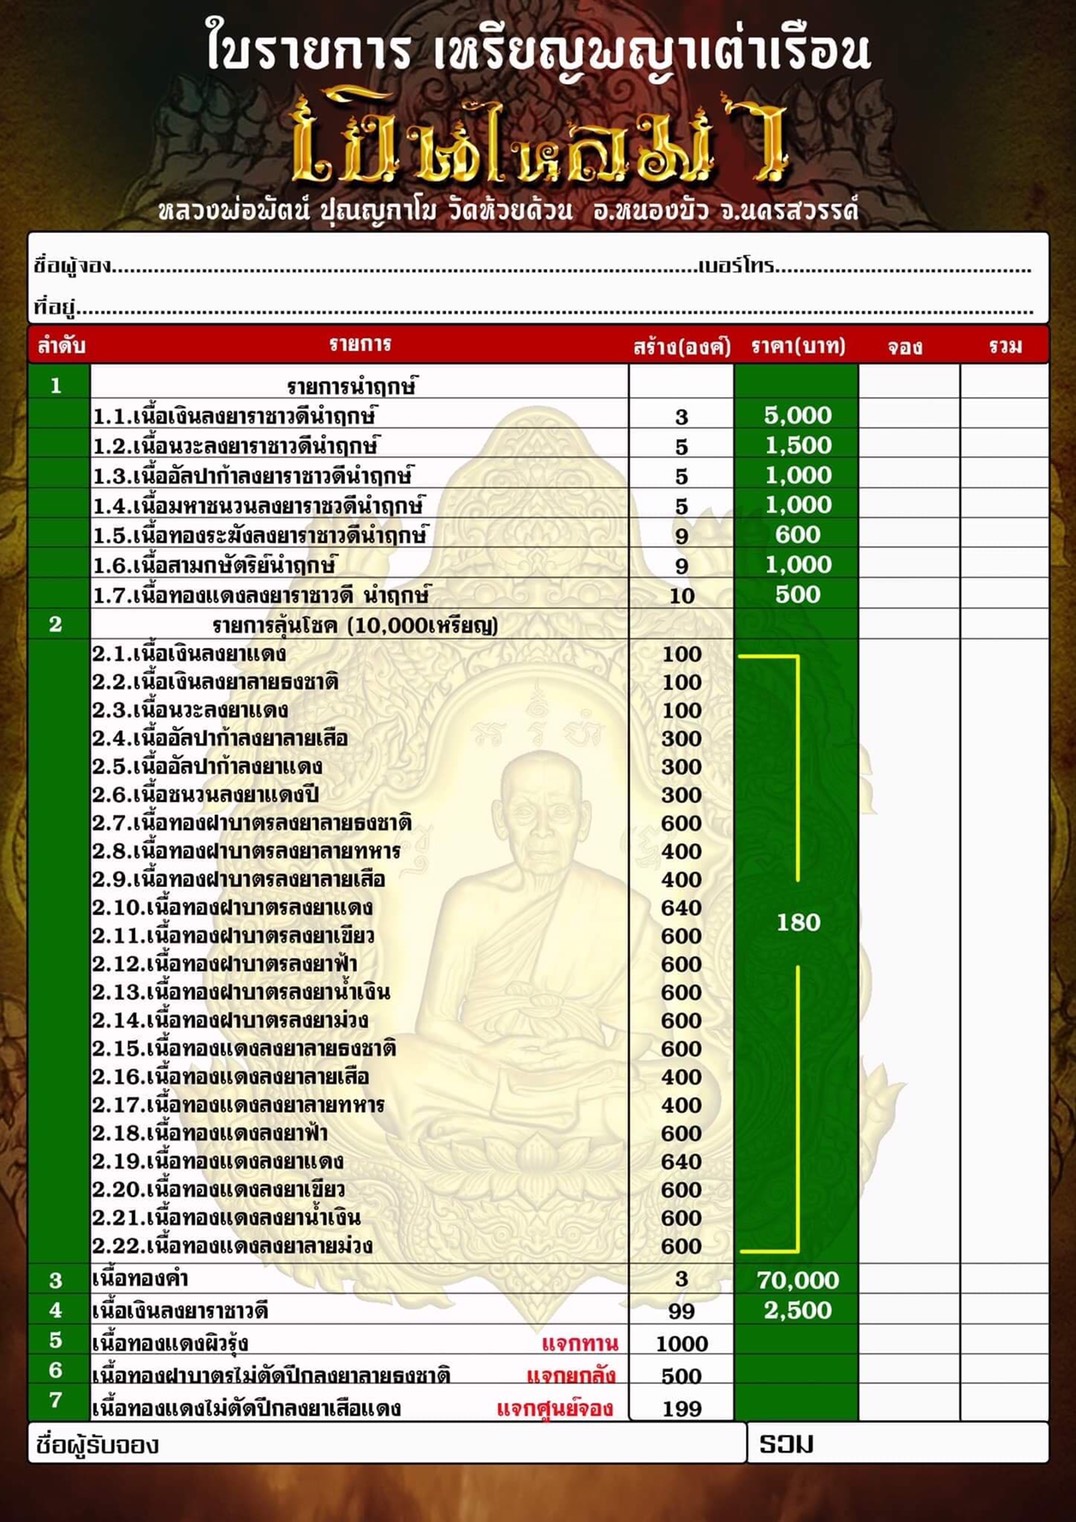Click the price '1,000' for item 1.6
Screen dimensions: 1076x1522
coord(798,564)
